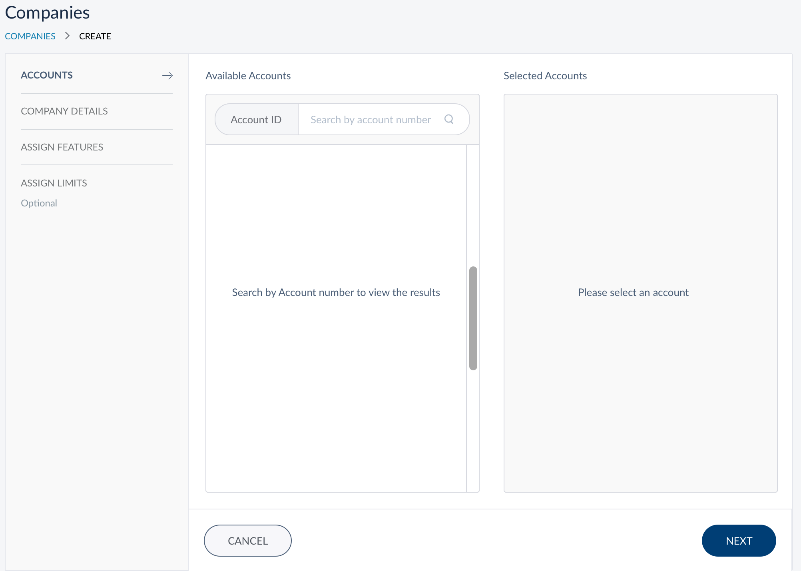Focus the Search by account number field
Image resolution: width=801 pixels, height=577 pixels.
coord(370,120)
